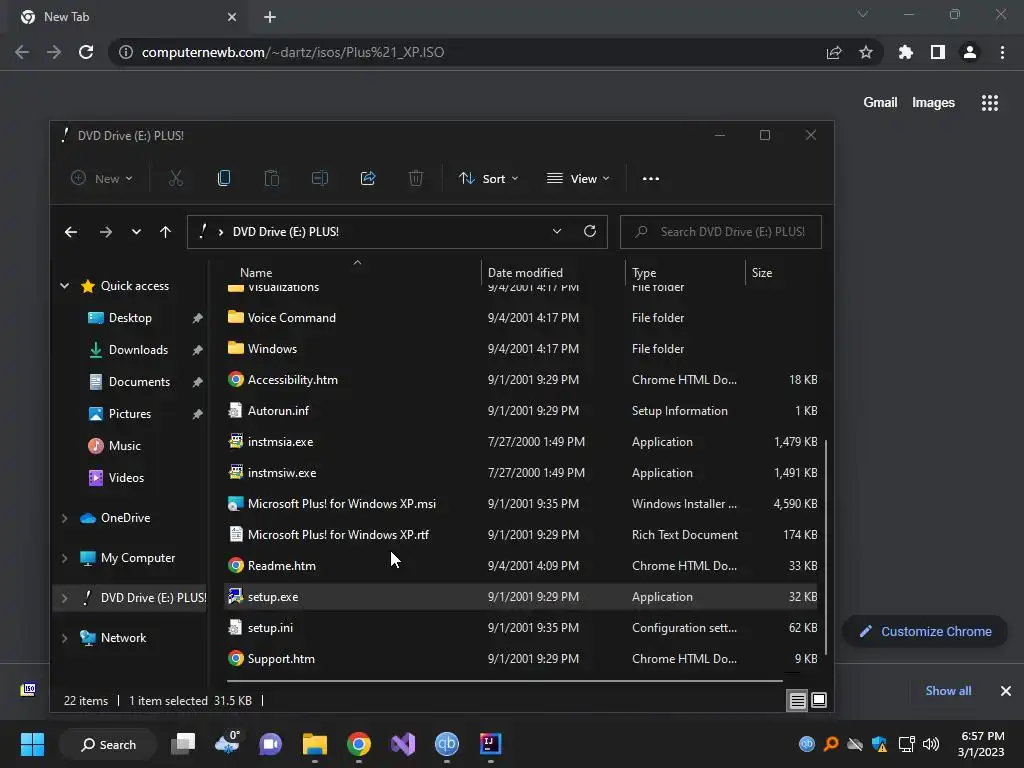Open qBittorrent from taskbar
The height and width of the screenshot is (768, 1024).
[x=447, y=744]
